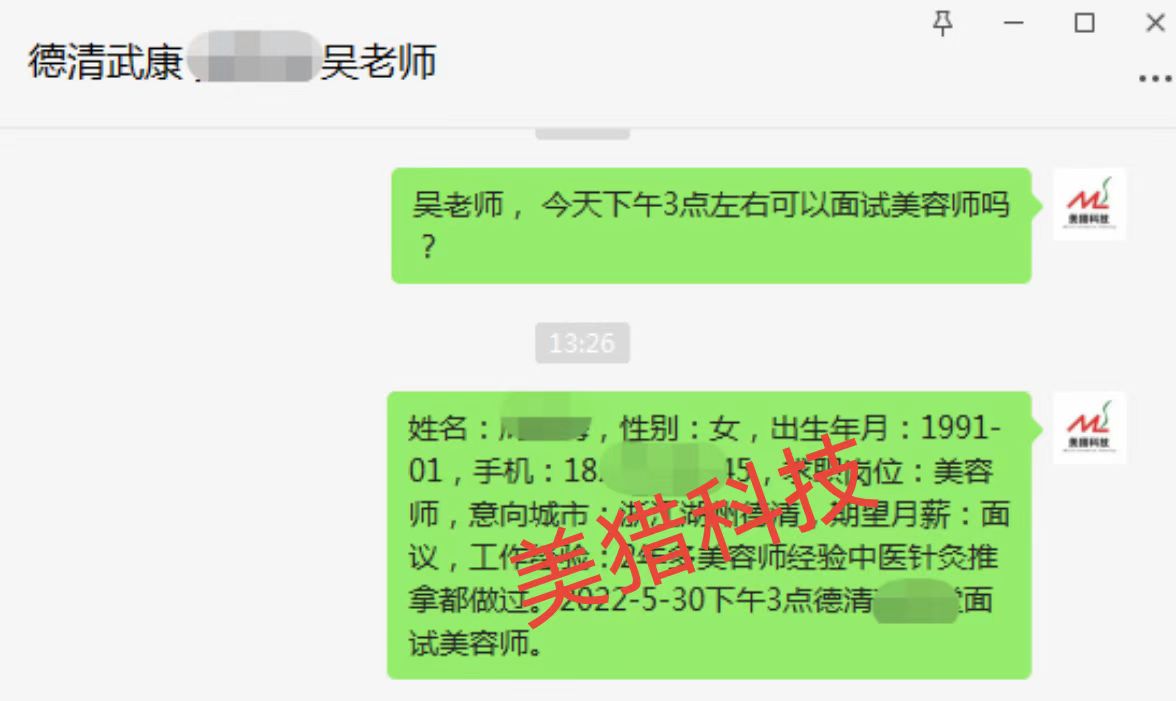This screenshot has height=701, width=1176.
Task: Pin the chat window on top
Action: pos(943,23)
